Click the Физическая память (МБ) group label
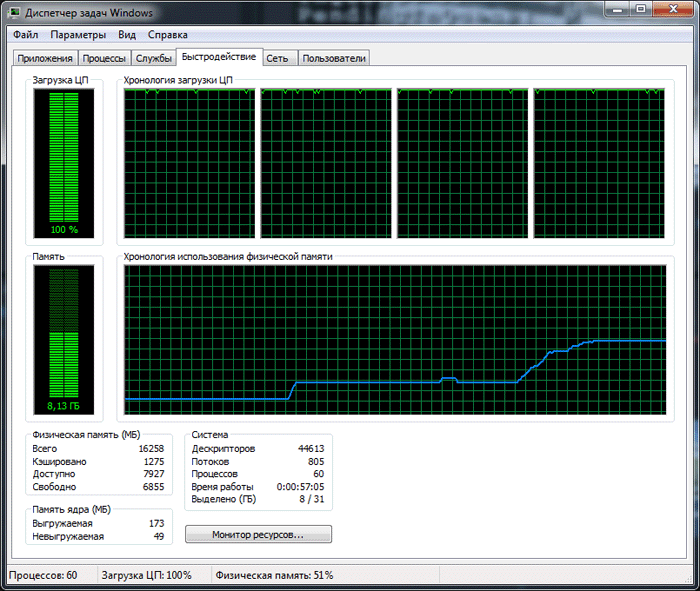Image resolution: width=700 pixels, height=591 pixels. click(x=86, y=435)
